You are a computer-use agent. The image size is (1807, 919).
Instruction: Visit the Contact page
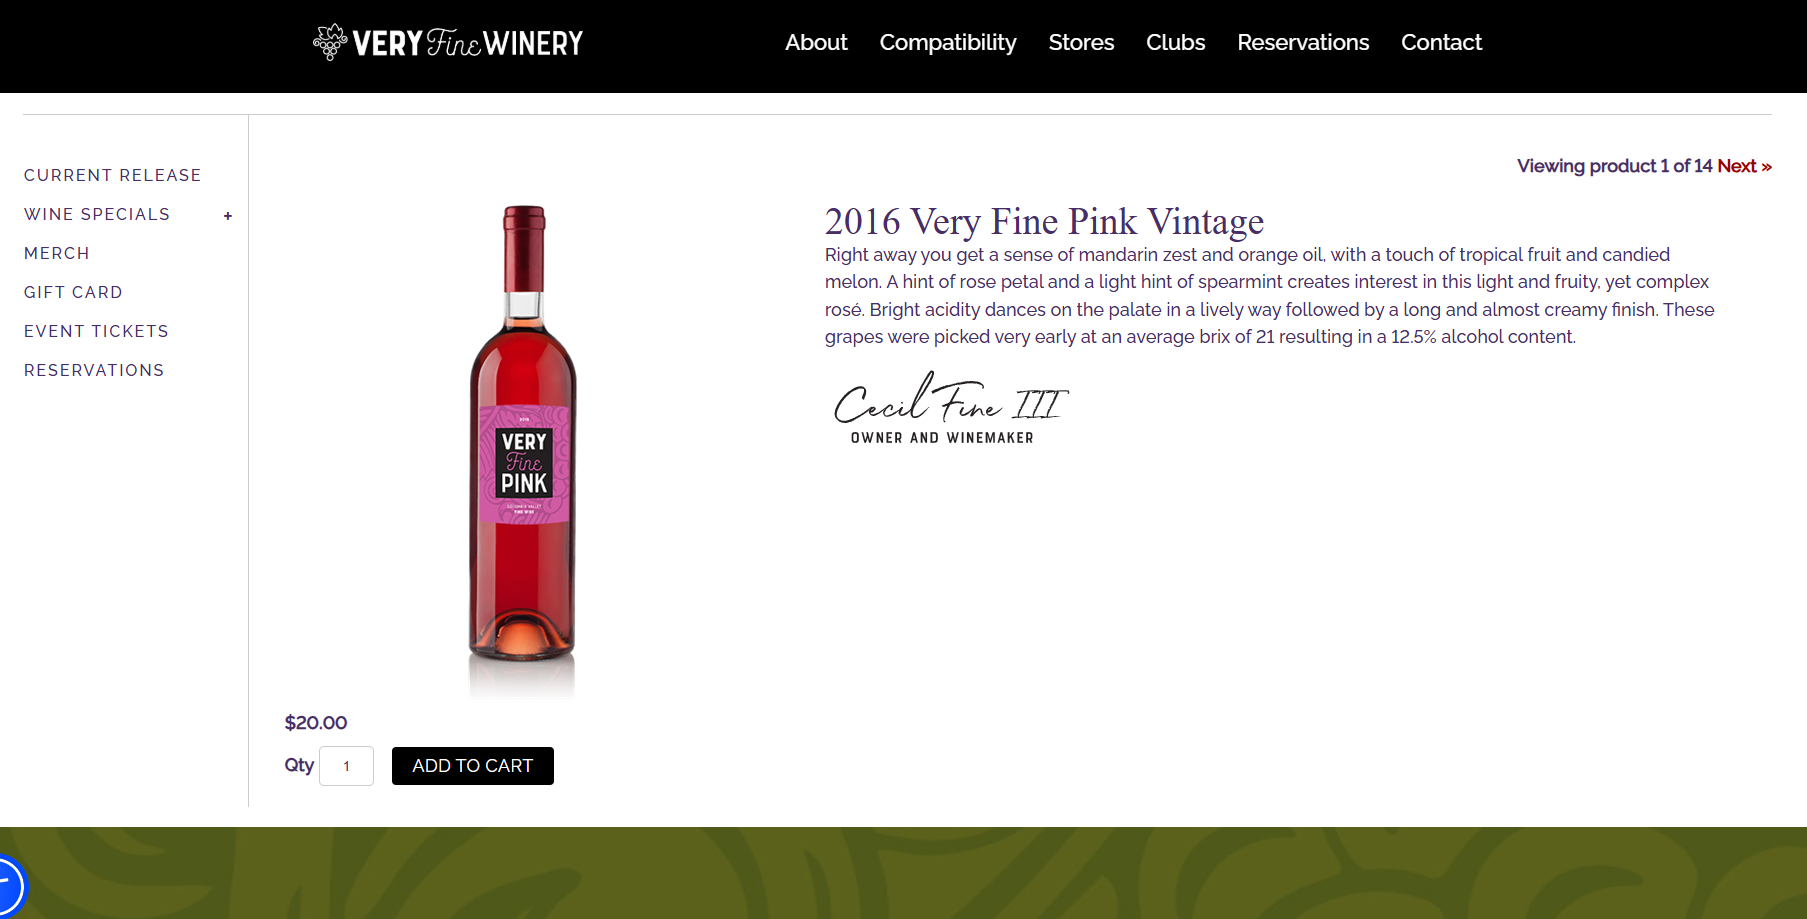(1441, 42)
